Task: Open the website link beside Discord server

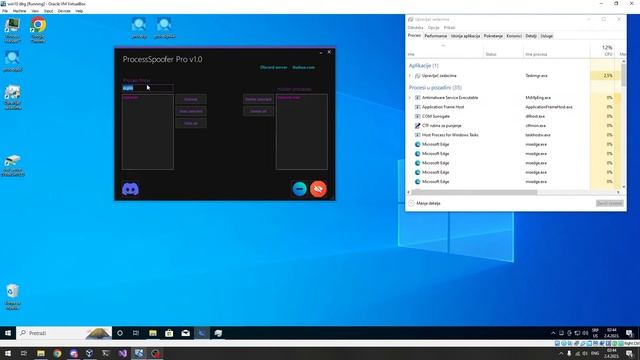Action: click(x=303, y=67)
